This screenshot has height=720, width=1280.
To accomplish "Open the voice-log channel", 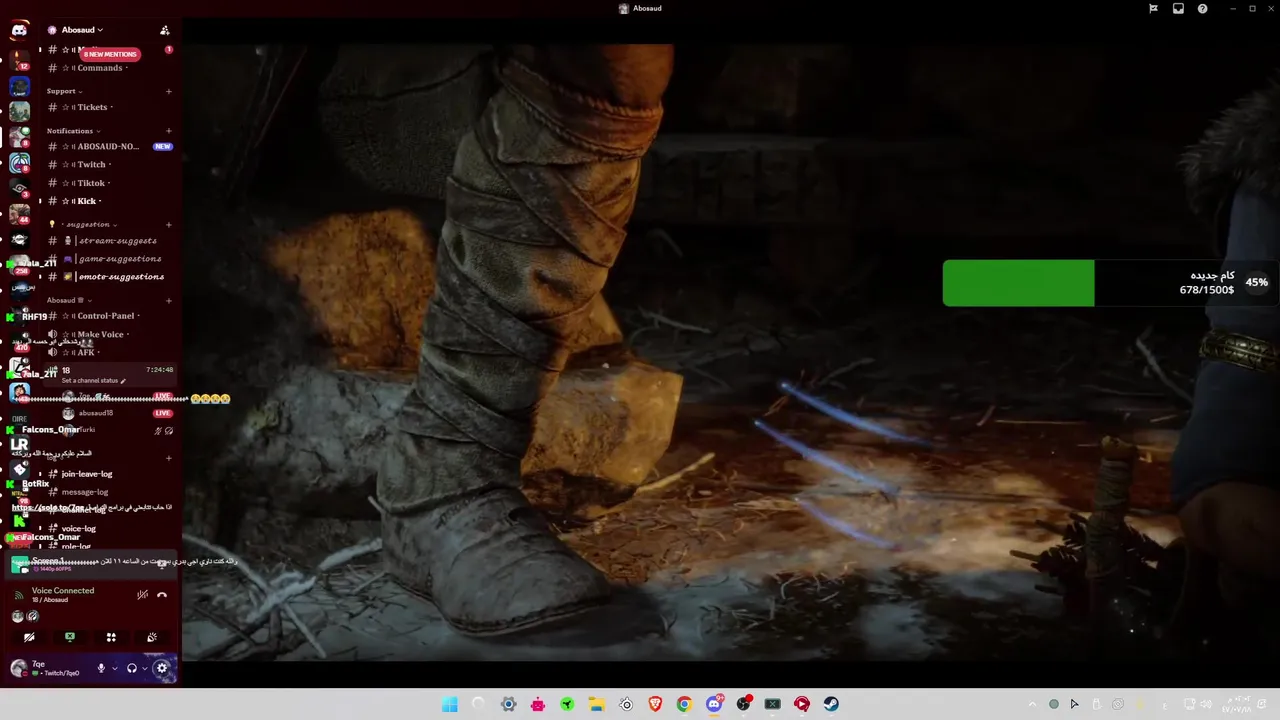I will point(79,528).
